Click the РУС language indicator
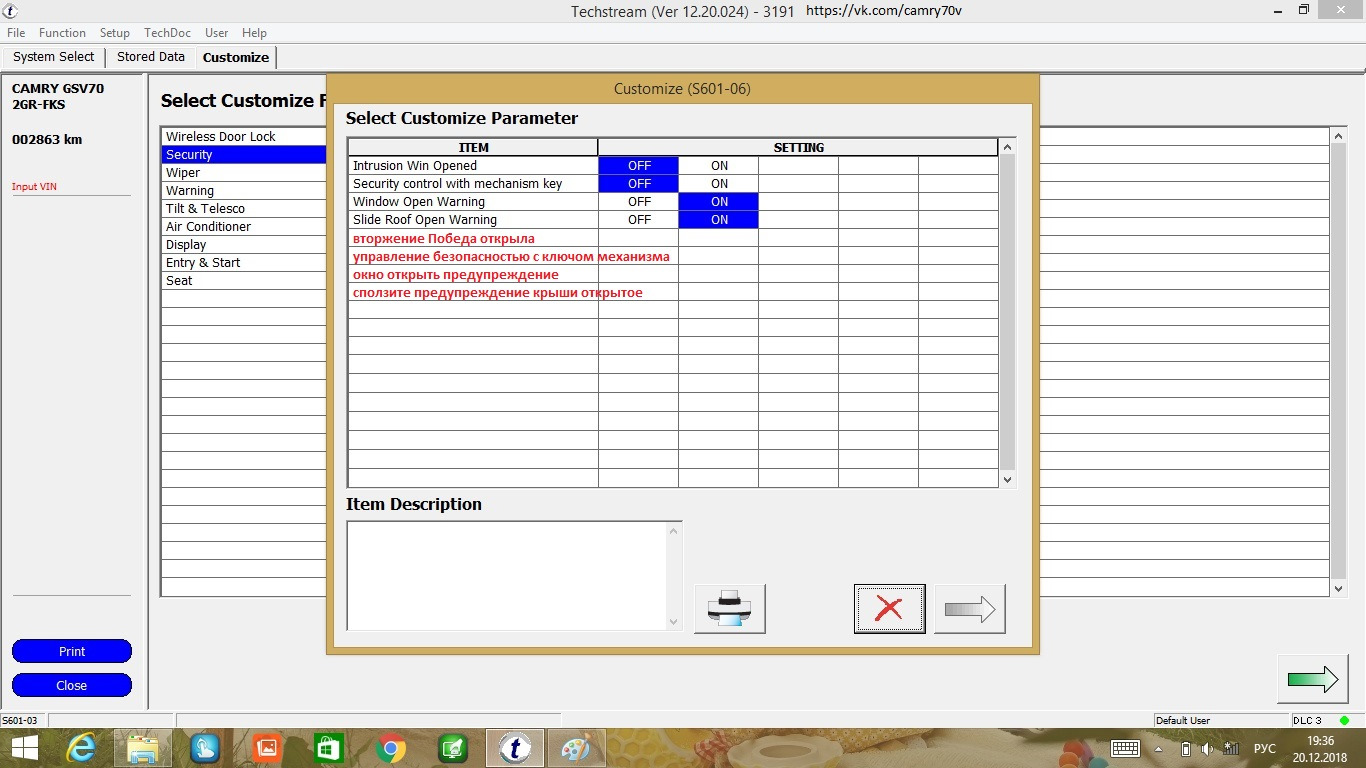 coord(1265,748)
